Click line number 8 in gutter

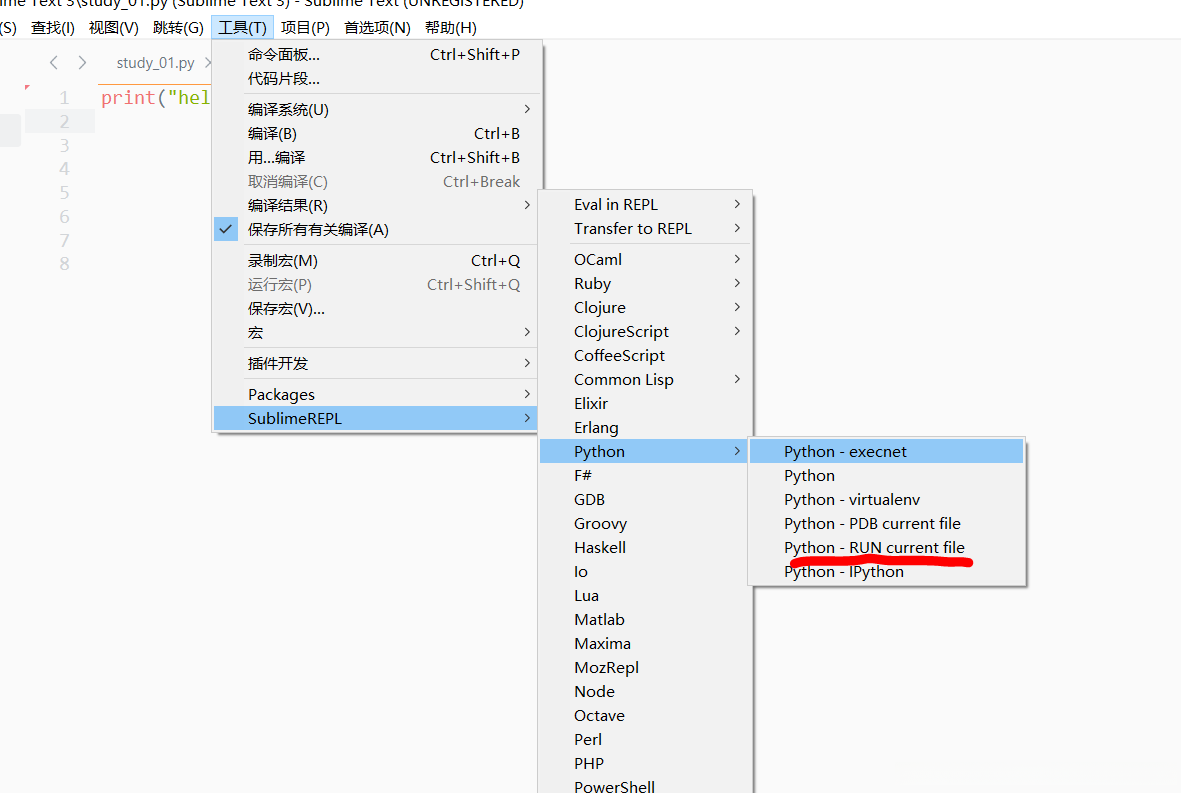tap(65, 264)
